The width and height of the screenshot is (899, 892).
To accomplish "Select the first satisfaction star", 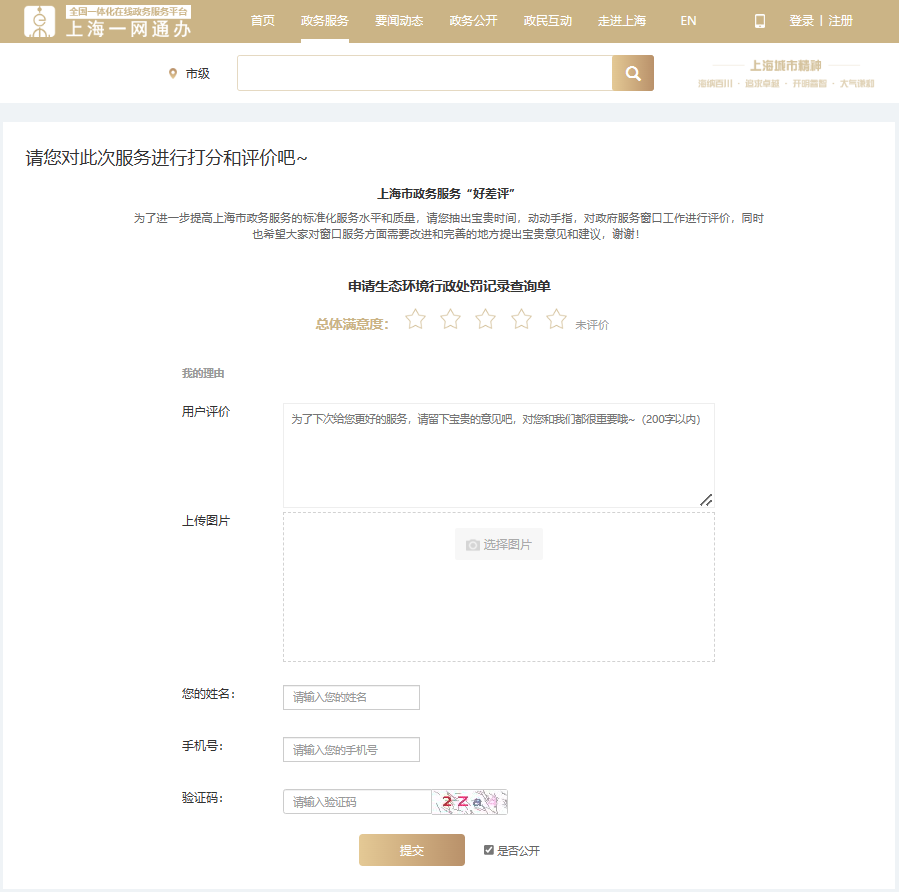I will coord(415,318).
